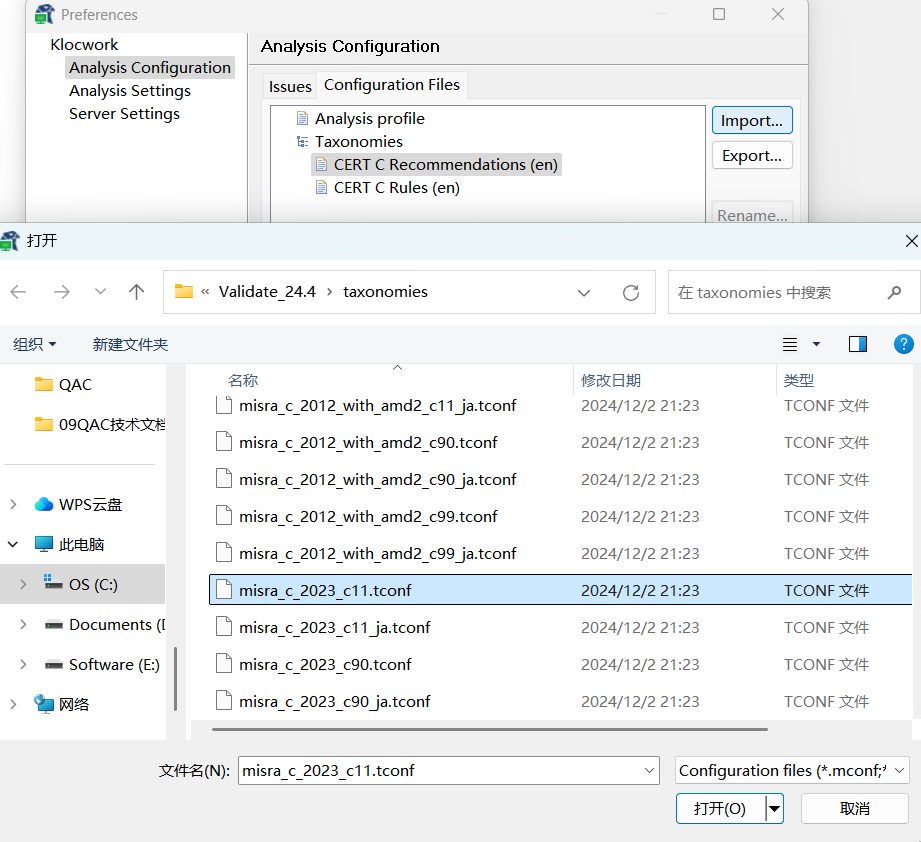
Task: Expand the address bar history dropdown
Action: (x=584, y=292)
